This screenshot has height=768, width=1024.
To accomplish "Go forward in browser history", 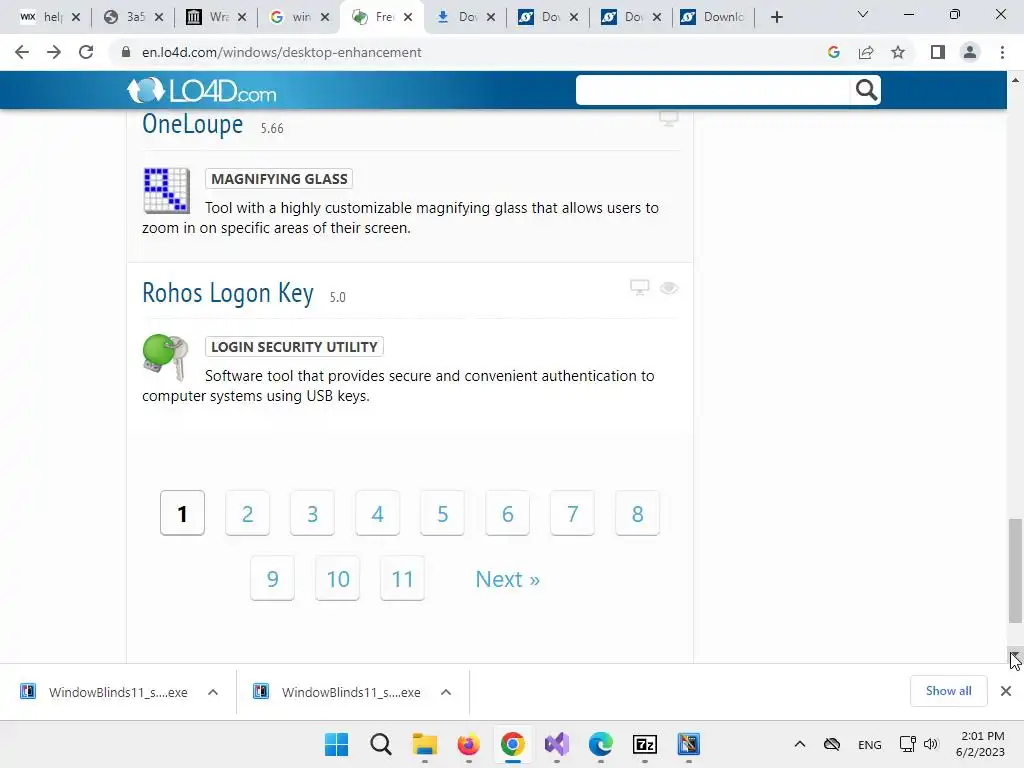I will point(54,52).
